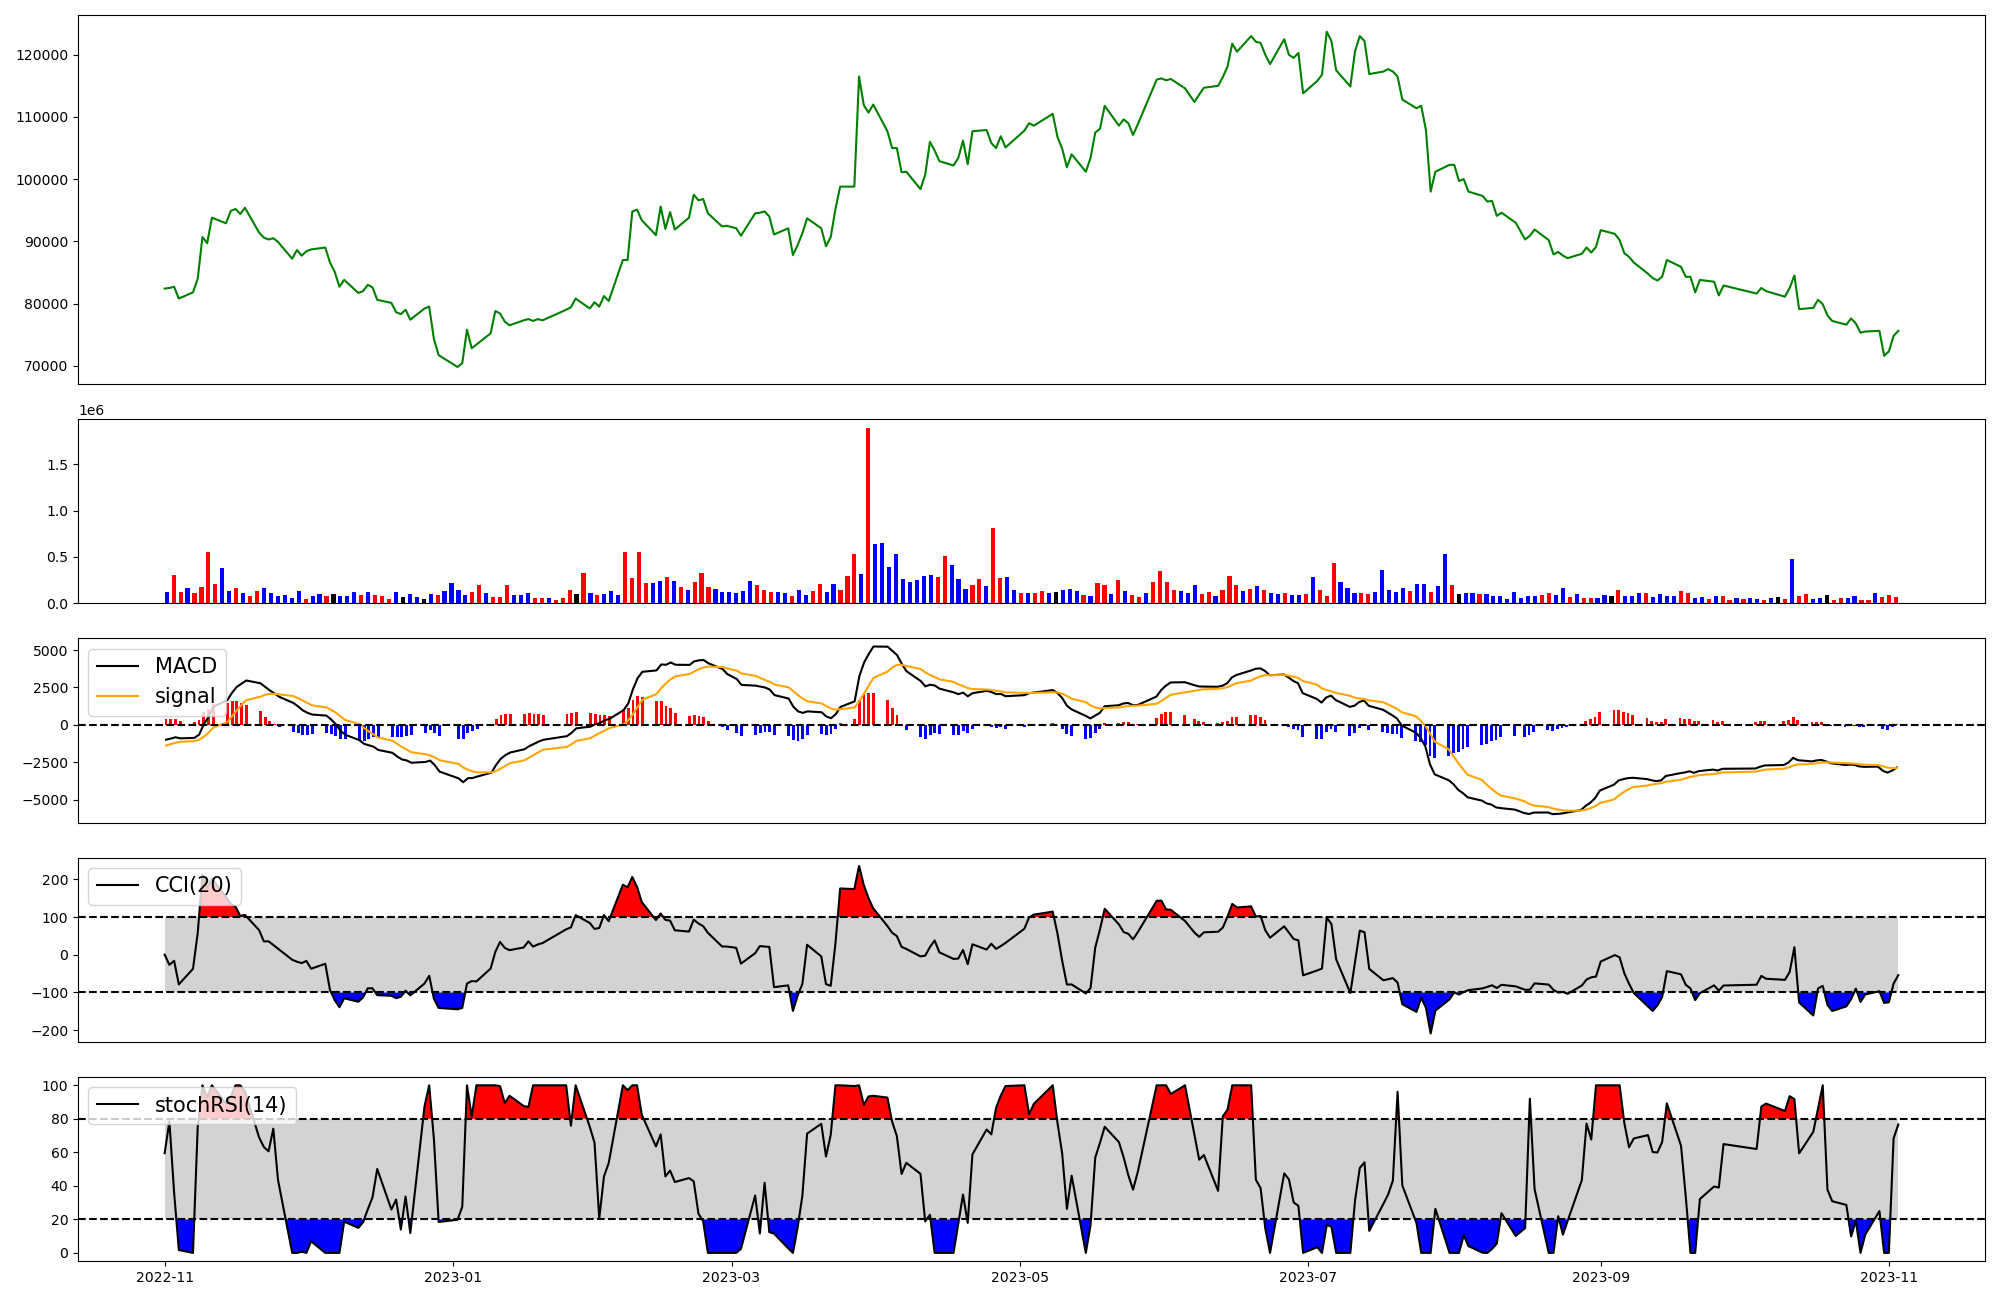Click the 2023-11 x-axis date label
The image size is (2000, 1300).
click(x=1889, y=1277)
